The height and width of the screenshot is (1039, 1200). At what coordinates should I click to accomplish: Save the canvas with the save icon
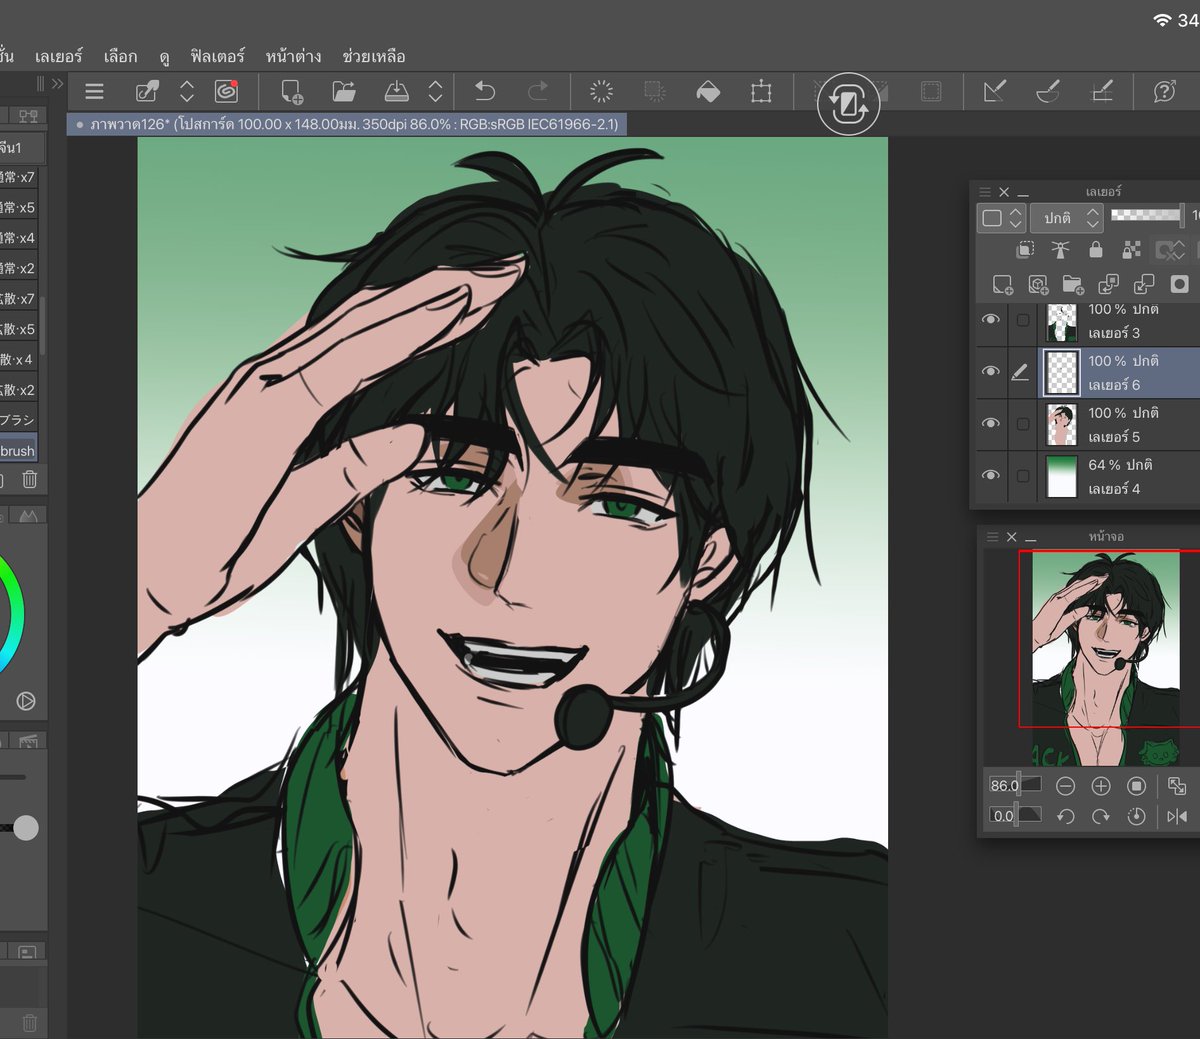pyautogui.click(x=397, y=92)
